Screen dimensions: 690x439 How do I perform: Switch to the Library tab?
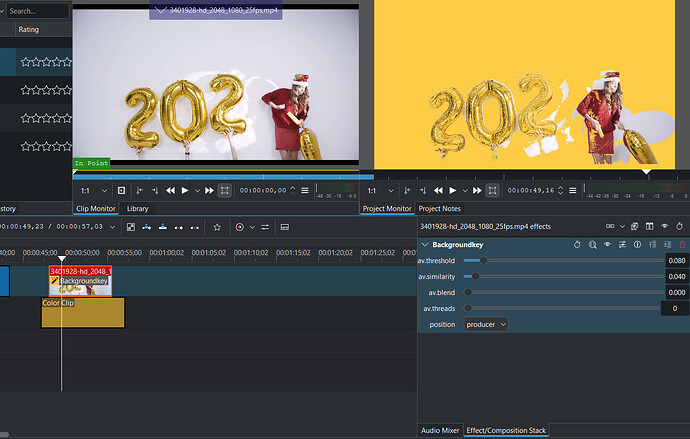[137, 209]
